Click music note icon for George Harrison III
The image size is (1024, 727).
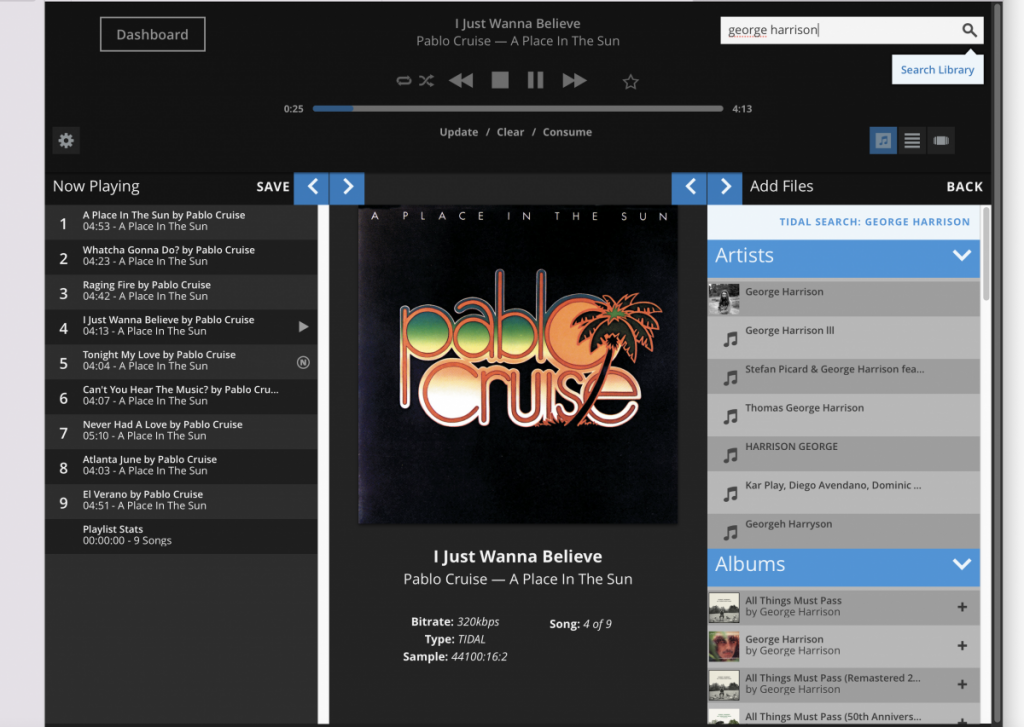tap(730, 338)
